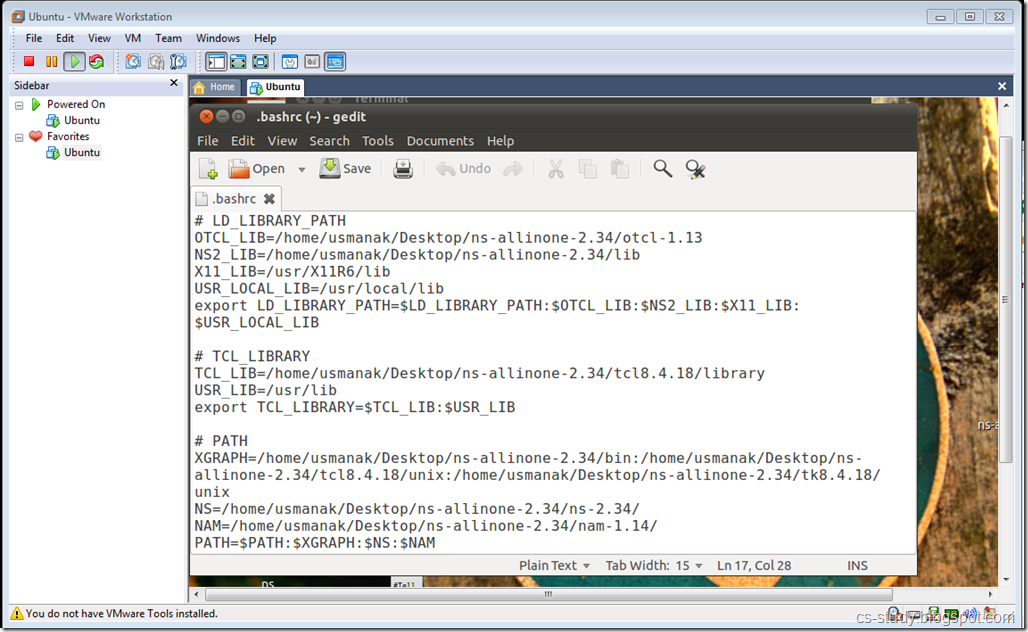This screenshot has width=1028, height=632.
Task: Open the snapshot manager wrench-clock icon
Action: (x=178, y=62)
